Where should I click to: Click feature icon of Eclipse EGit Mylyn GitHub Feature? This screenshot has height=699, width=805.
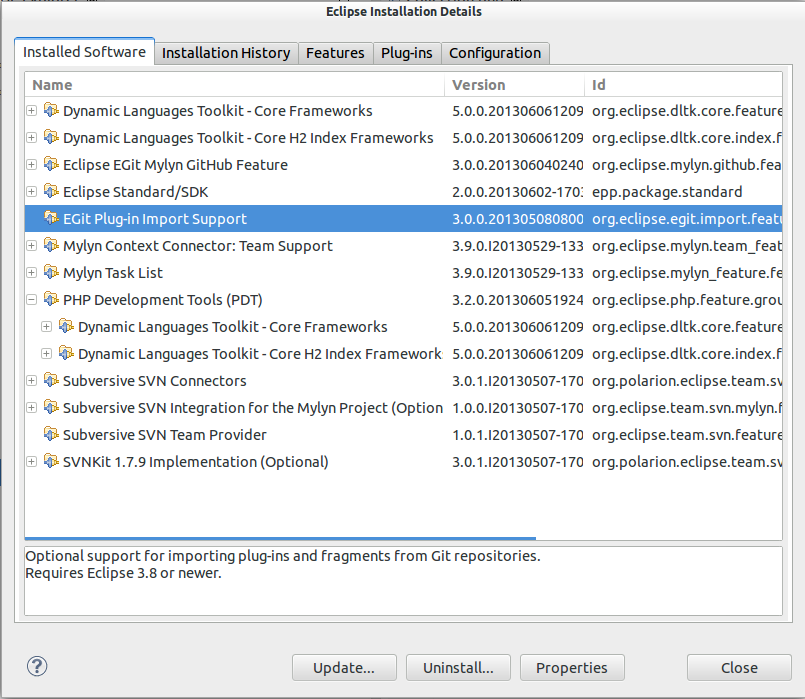pos(51,164)
